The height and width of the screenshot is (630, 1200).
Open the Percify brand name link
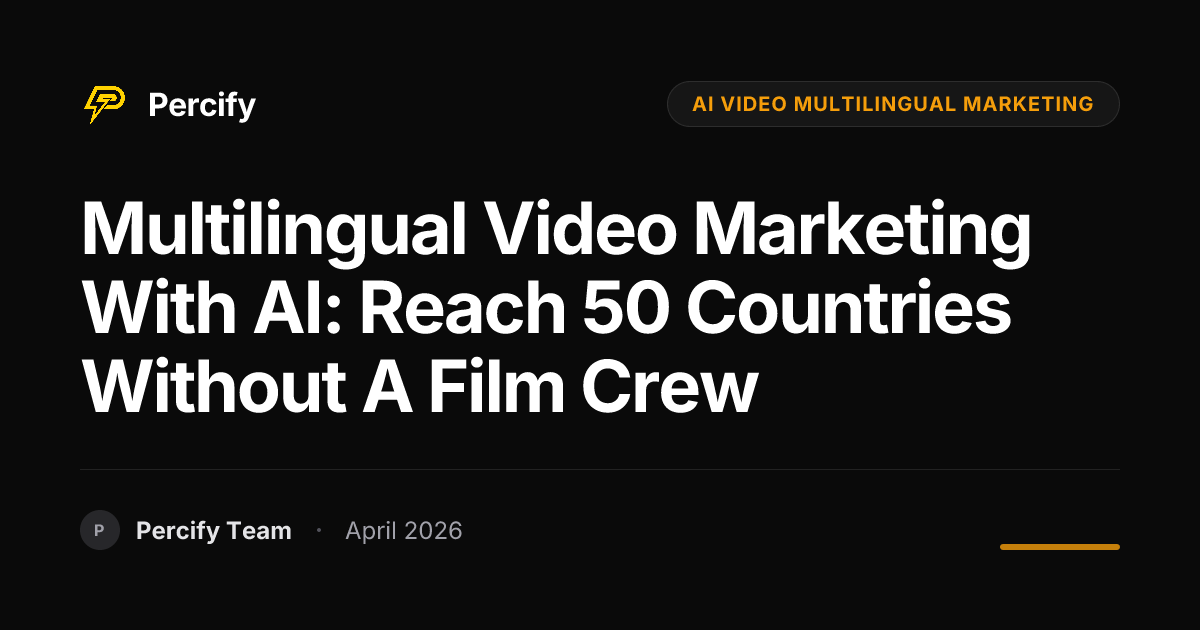tap(202, 105)
